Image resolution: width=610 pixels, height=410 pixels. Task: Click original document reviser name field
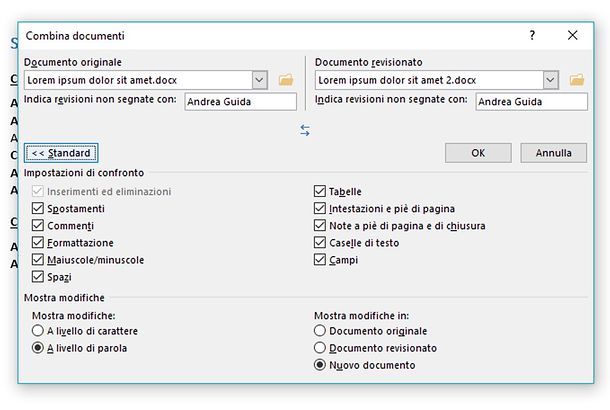(240, 101)
